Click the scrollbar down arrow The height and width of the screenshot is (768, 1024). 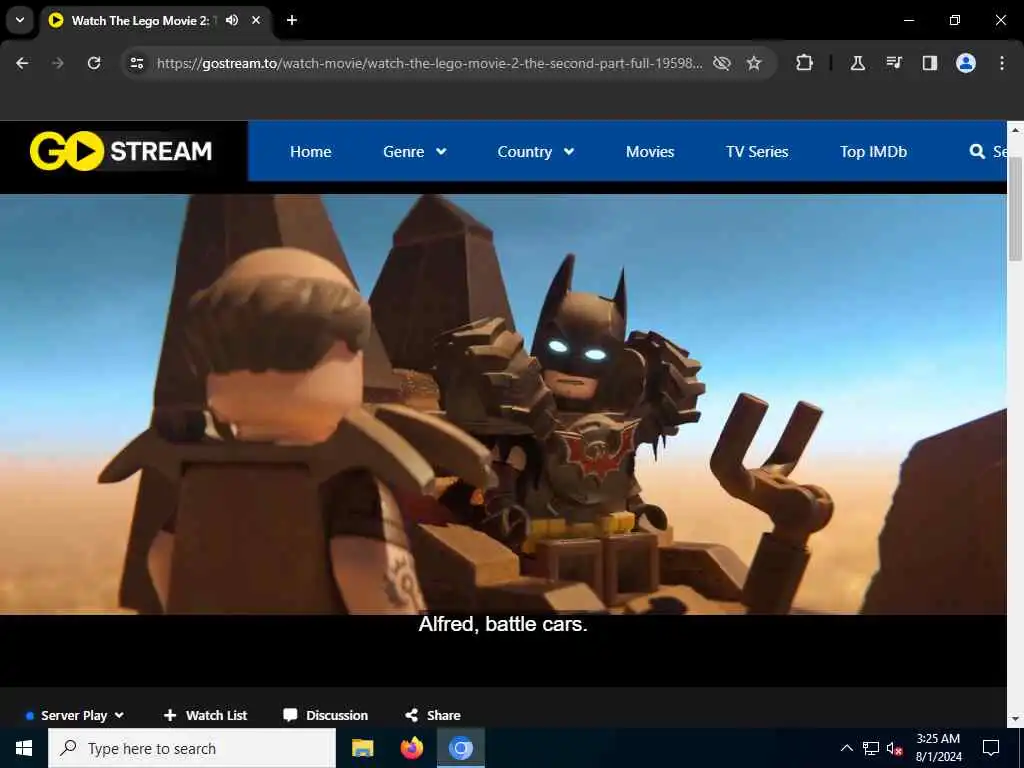(1015, 718)
